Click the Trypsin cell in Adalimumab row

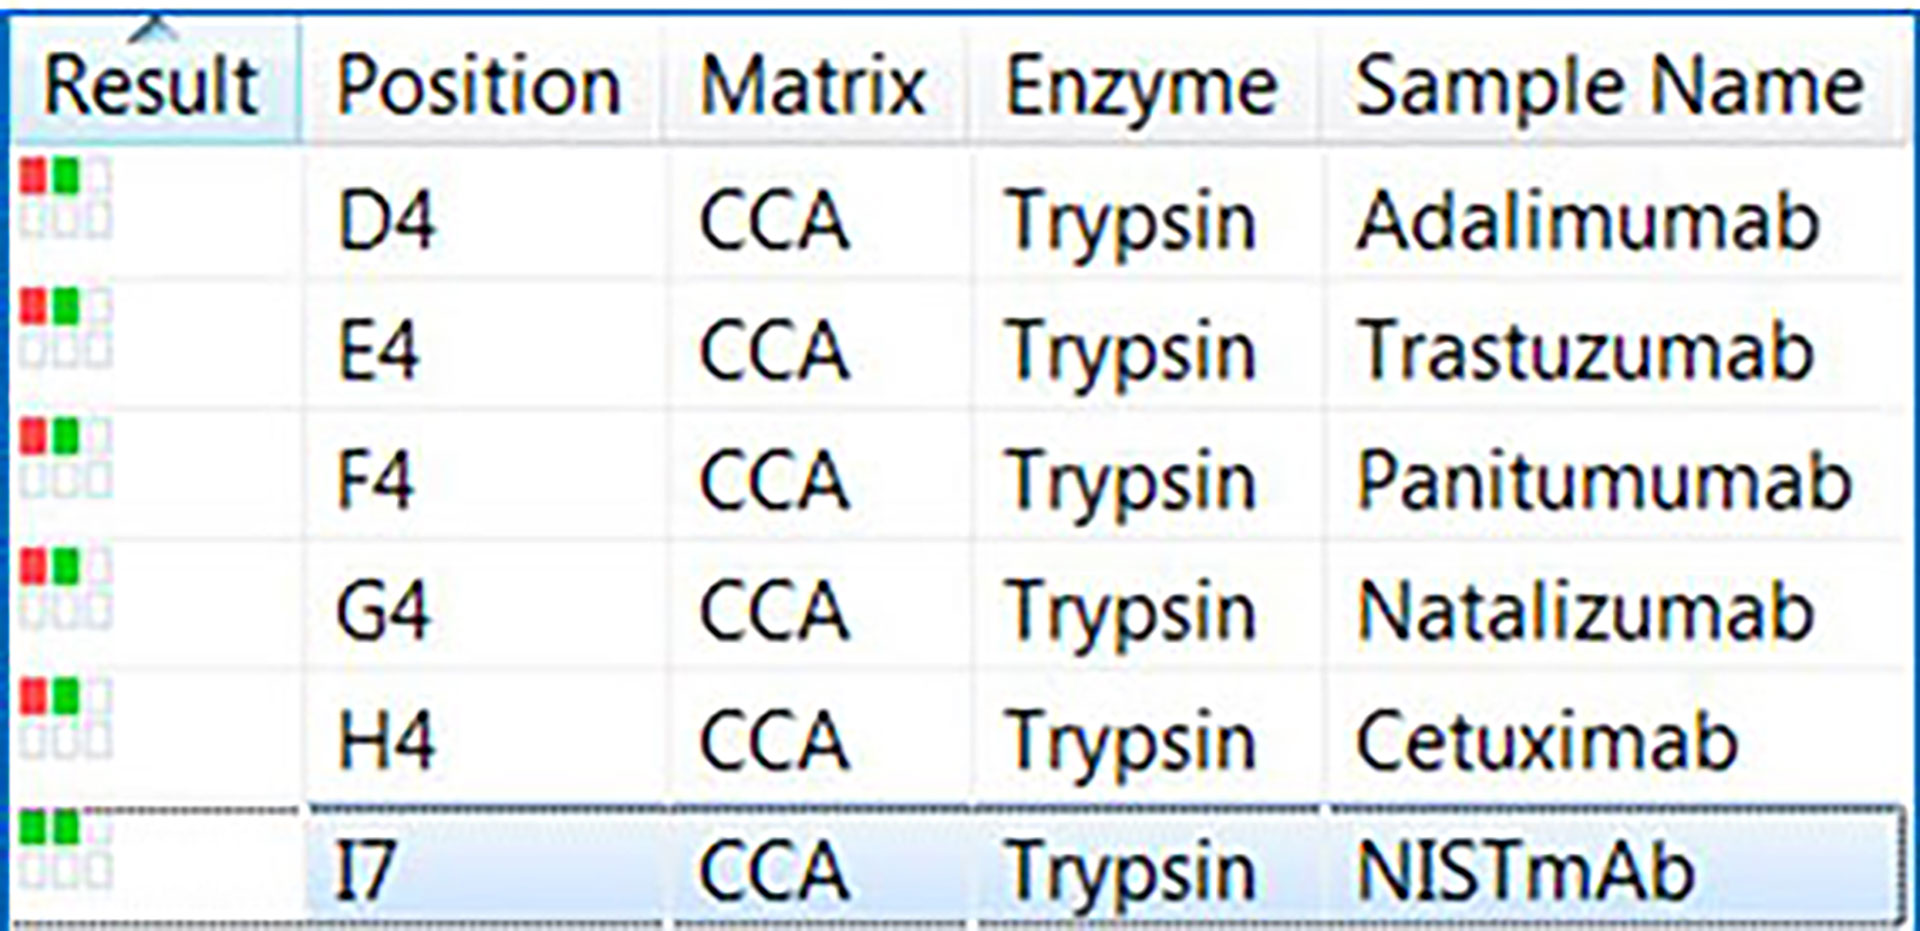click(1146, 219)
